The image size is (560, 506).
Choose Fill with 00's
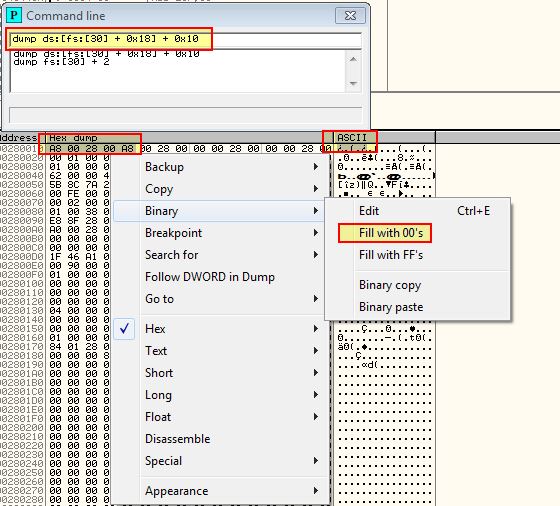click(417, 233)
